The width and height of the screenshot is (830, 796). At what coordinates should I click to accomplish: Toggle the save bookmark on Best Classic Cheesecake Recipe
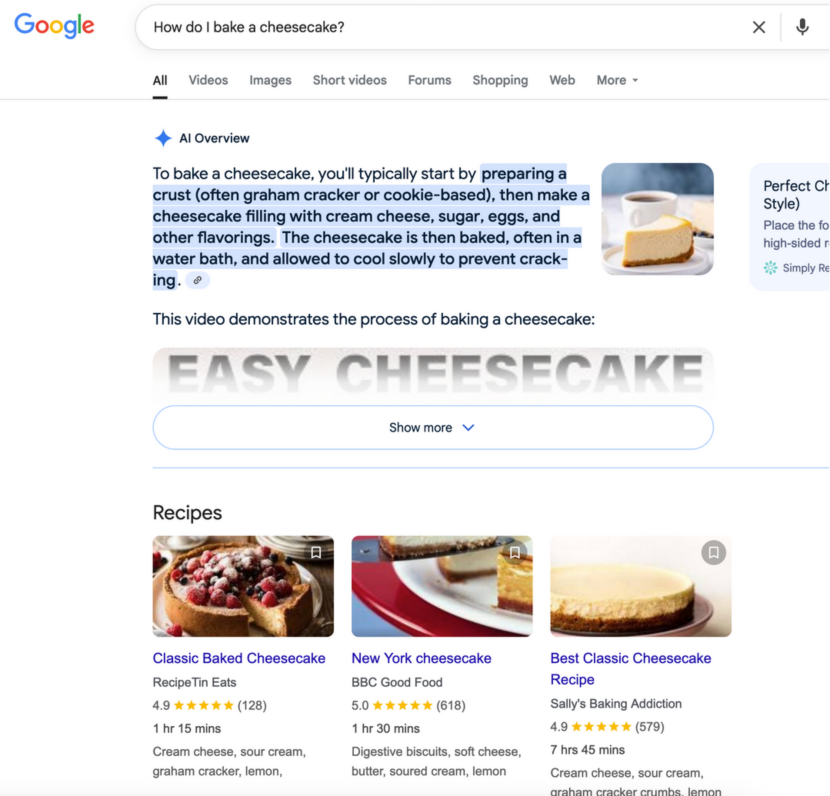[x=713, y=552]
